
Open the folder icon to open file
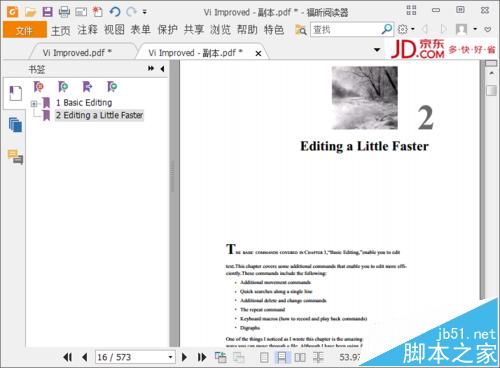pyautogui.click(x=30, y=12)
